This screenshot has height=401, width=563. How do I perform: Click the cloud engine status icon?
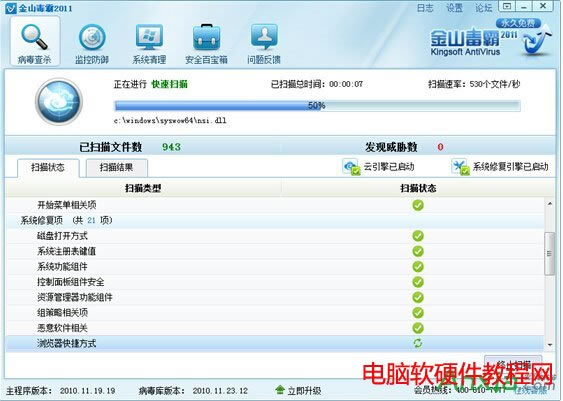coord(351,167)
